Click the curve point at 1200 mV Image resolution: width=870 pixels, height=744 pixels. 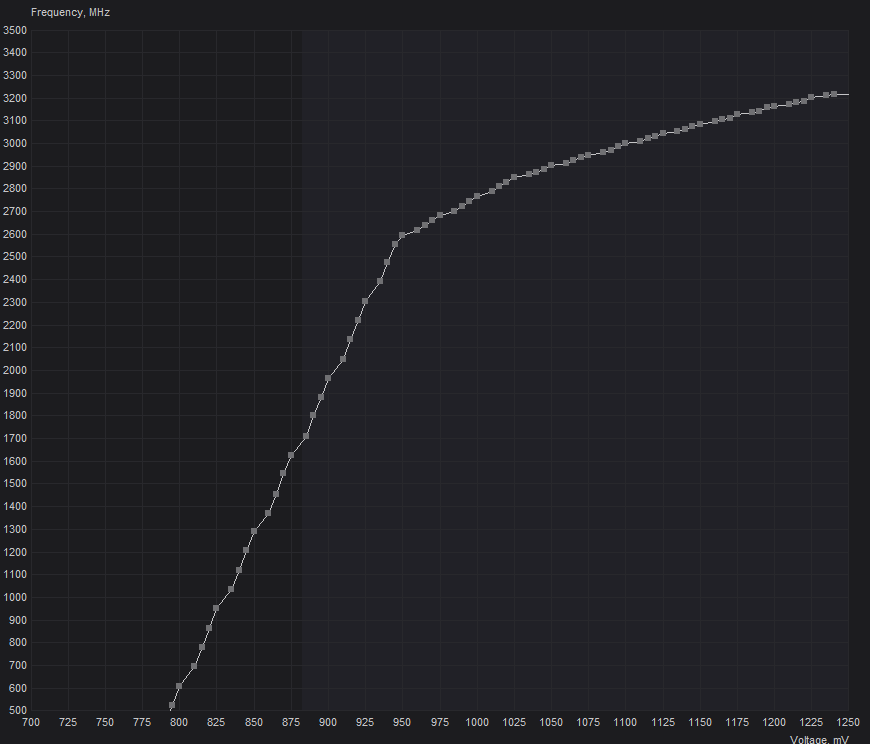click(x=774, y=106)
